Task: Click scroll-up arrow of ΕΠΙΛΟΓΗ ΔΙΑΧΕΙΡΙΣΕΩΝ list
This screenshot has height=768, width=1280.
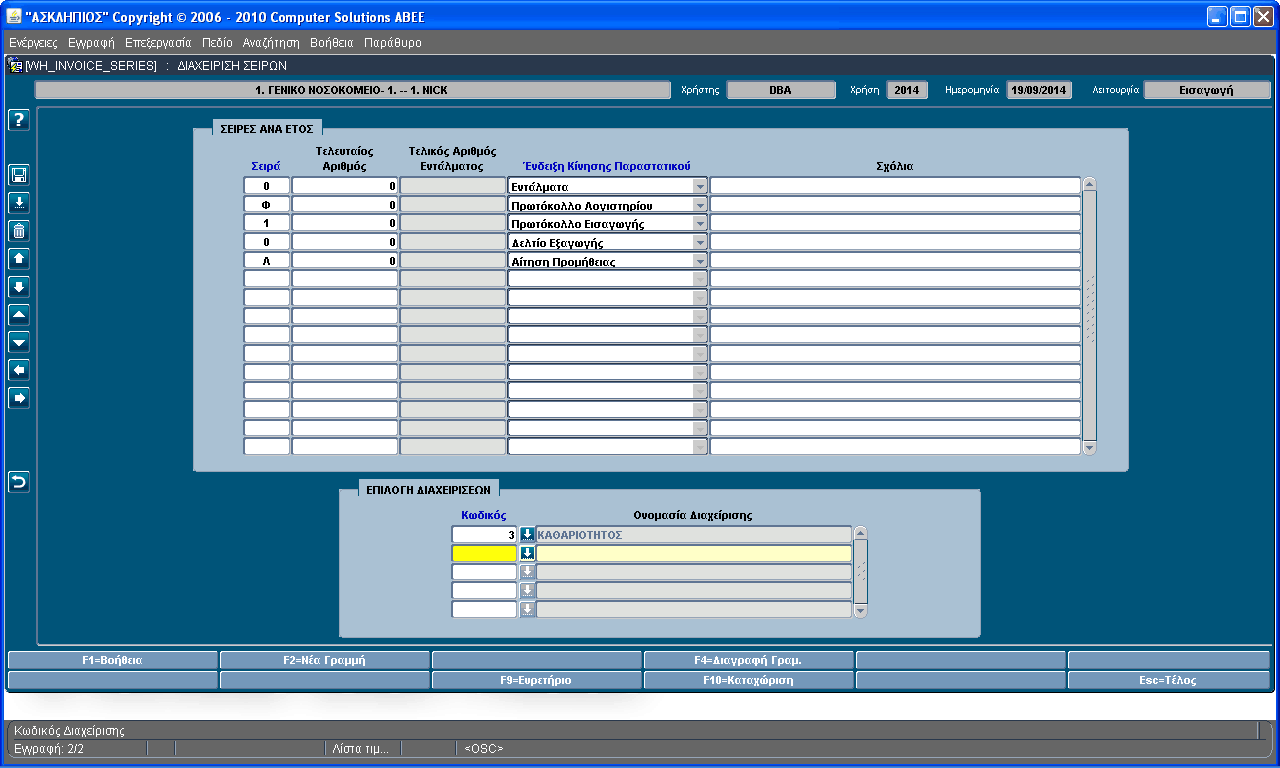Action: [860, 533]
